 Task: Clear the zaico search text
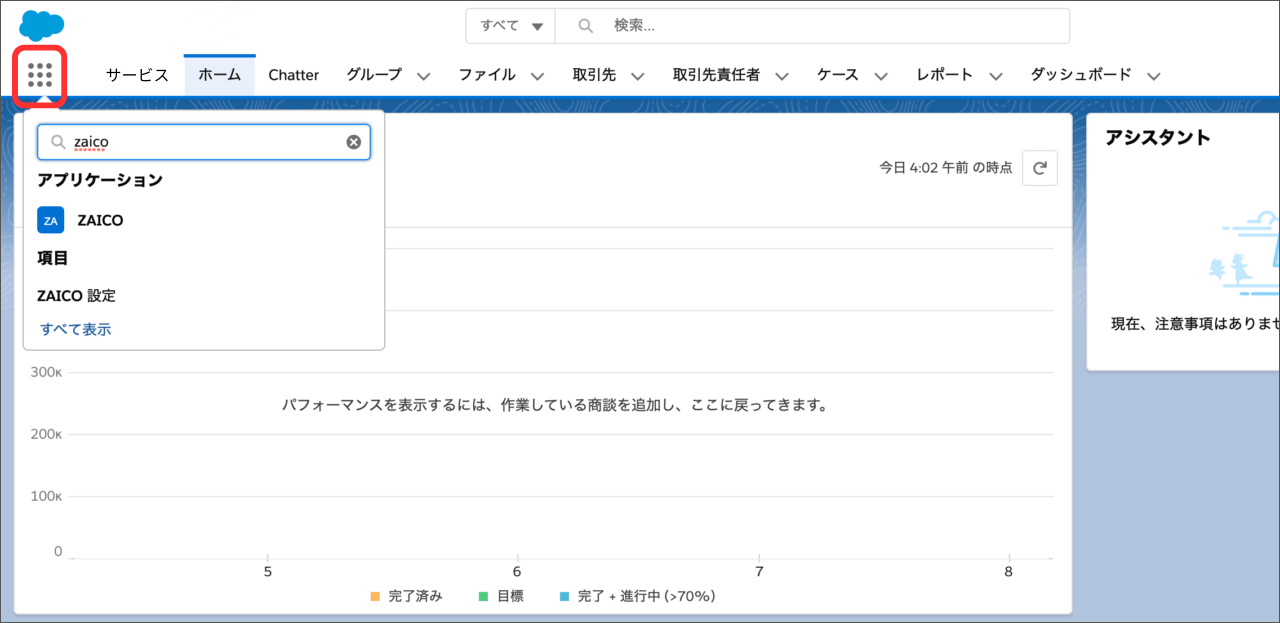point(353,142)
